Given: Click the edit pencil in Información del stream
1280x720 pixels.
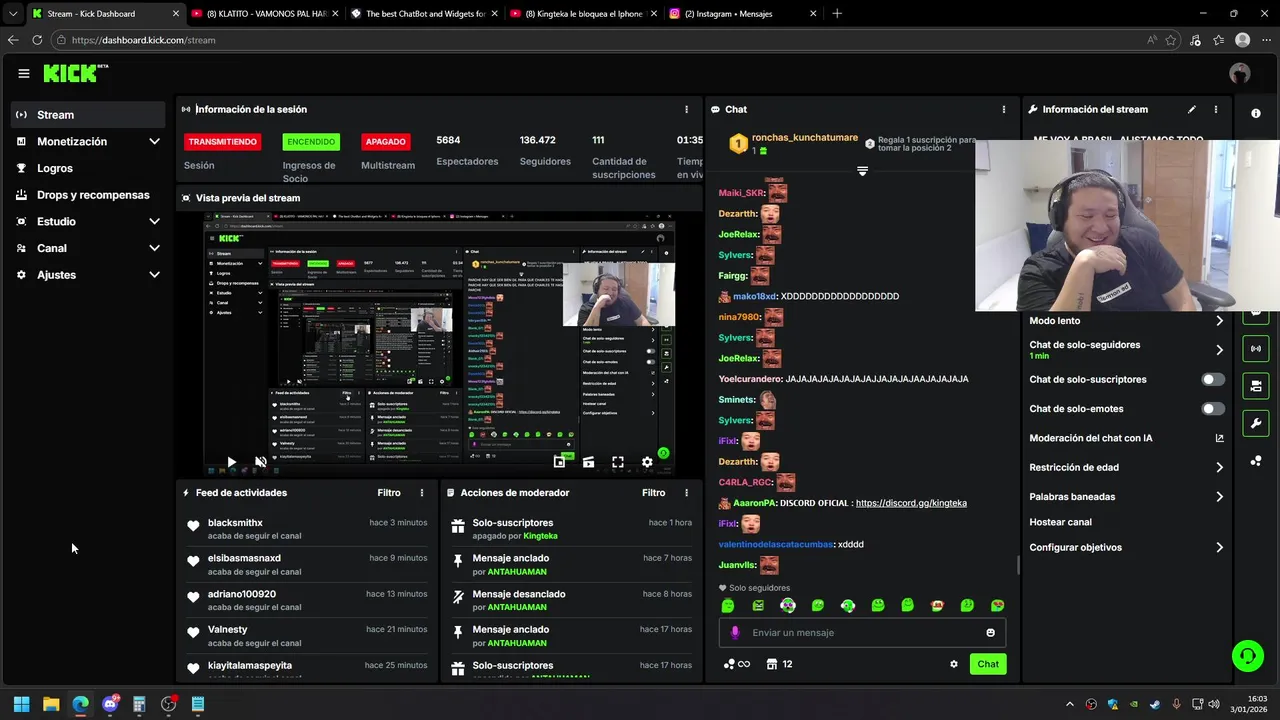Looking at the screenshot, I should click(1191, 109).
